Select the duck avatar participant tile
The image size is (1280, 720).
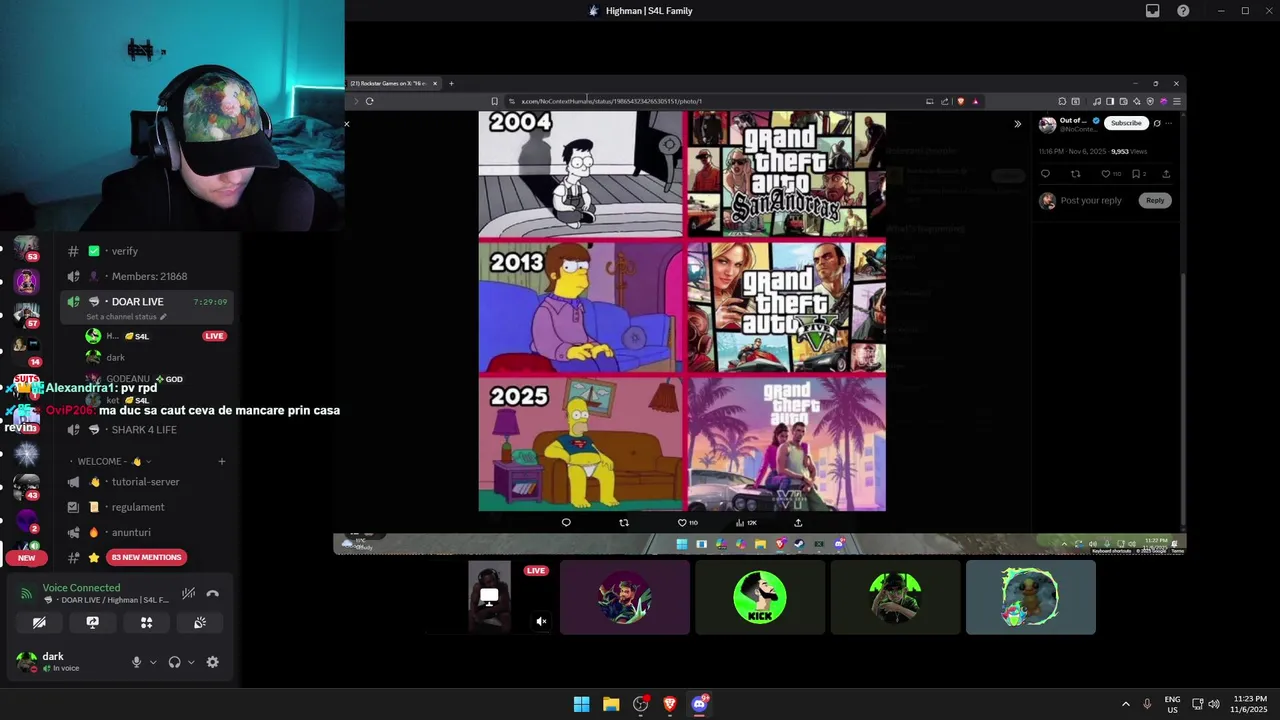1031,597
